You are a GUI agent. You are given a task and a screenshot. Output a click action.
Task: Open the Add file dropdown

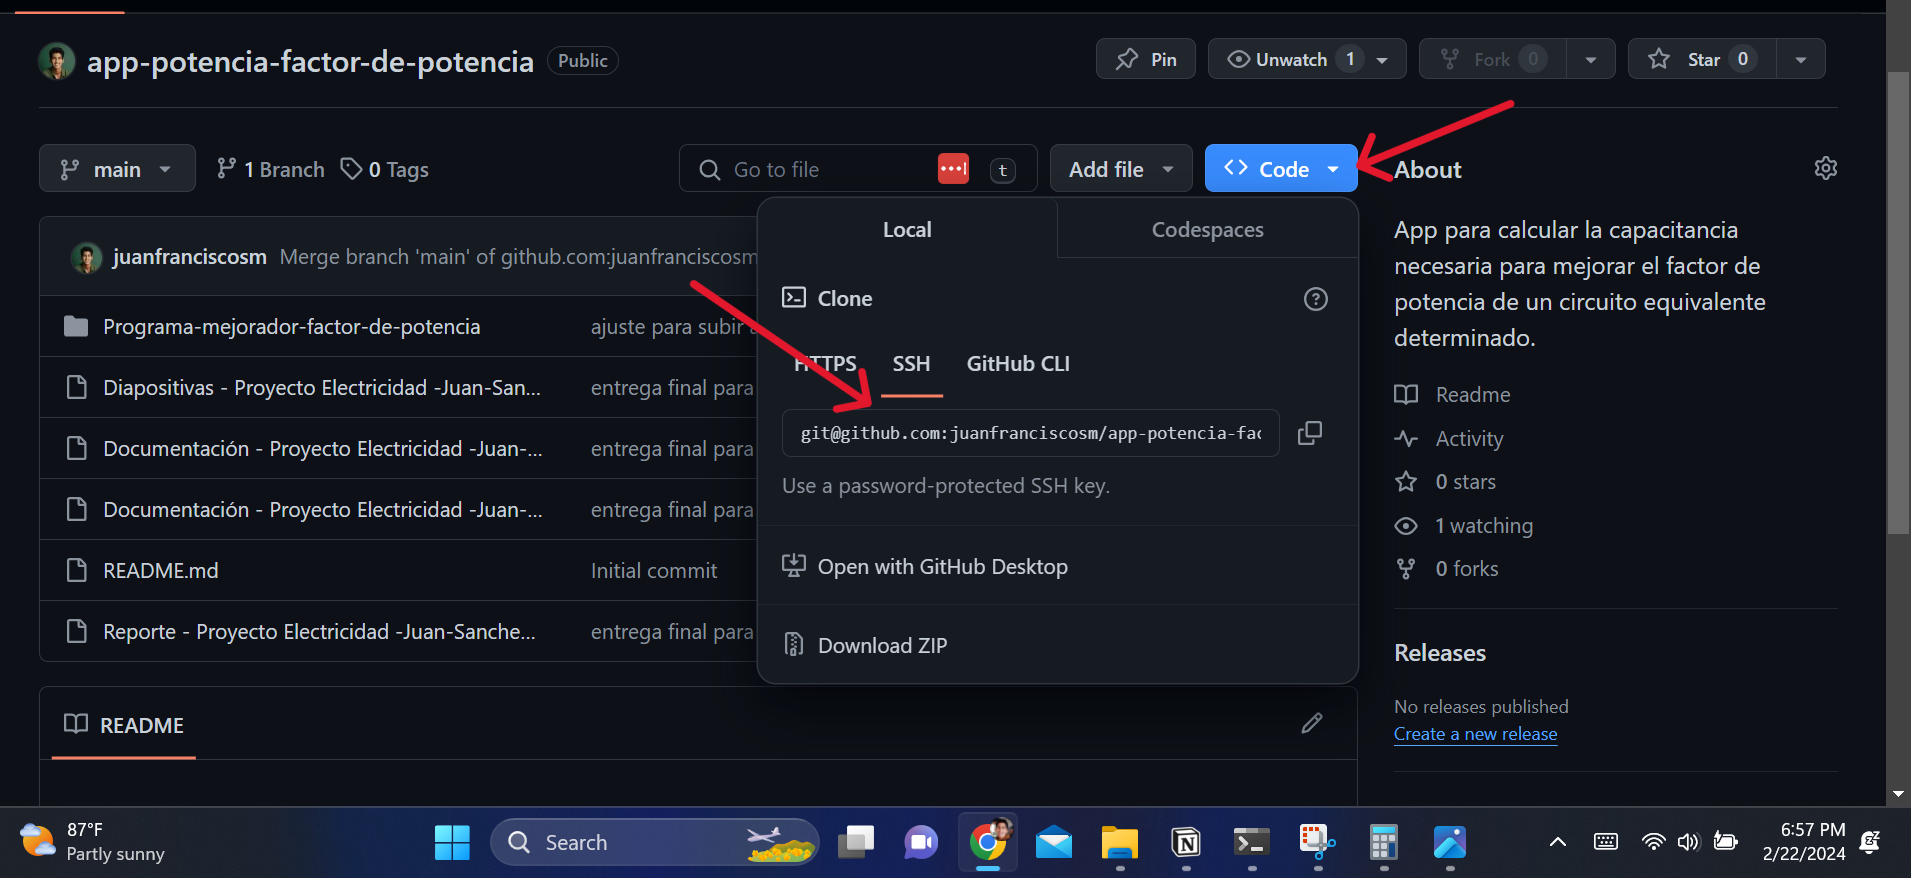click(1121, 169)
